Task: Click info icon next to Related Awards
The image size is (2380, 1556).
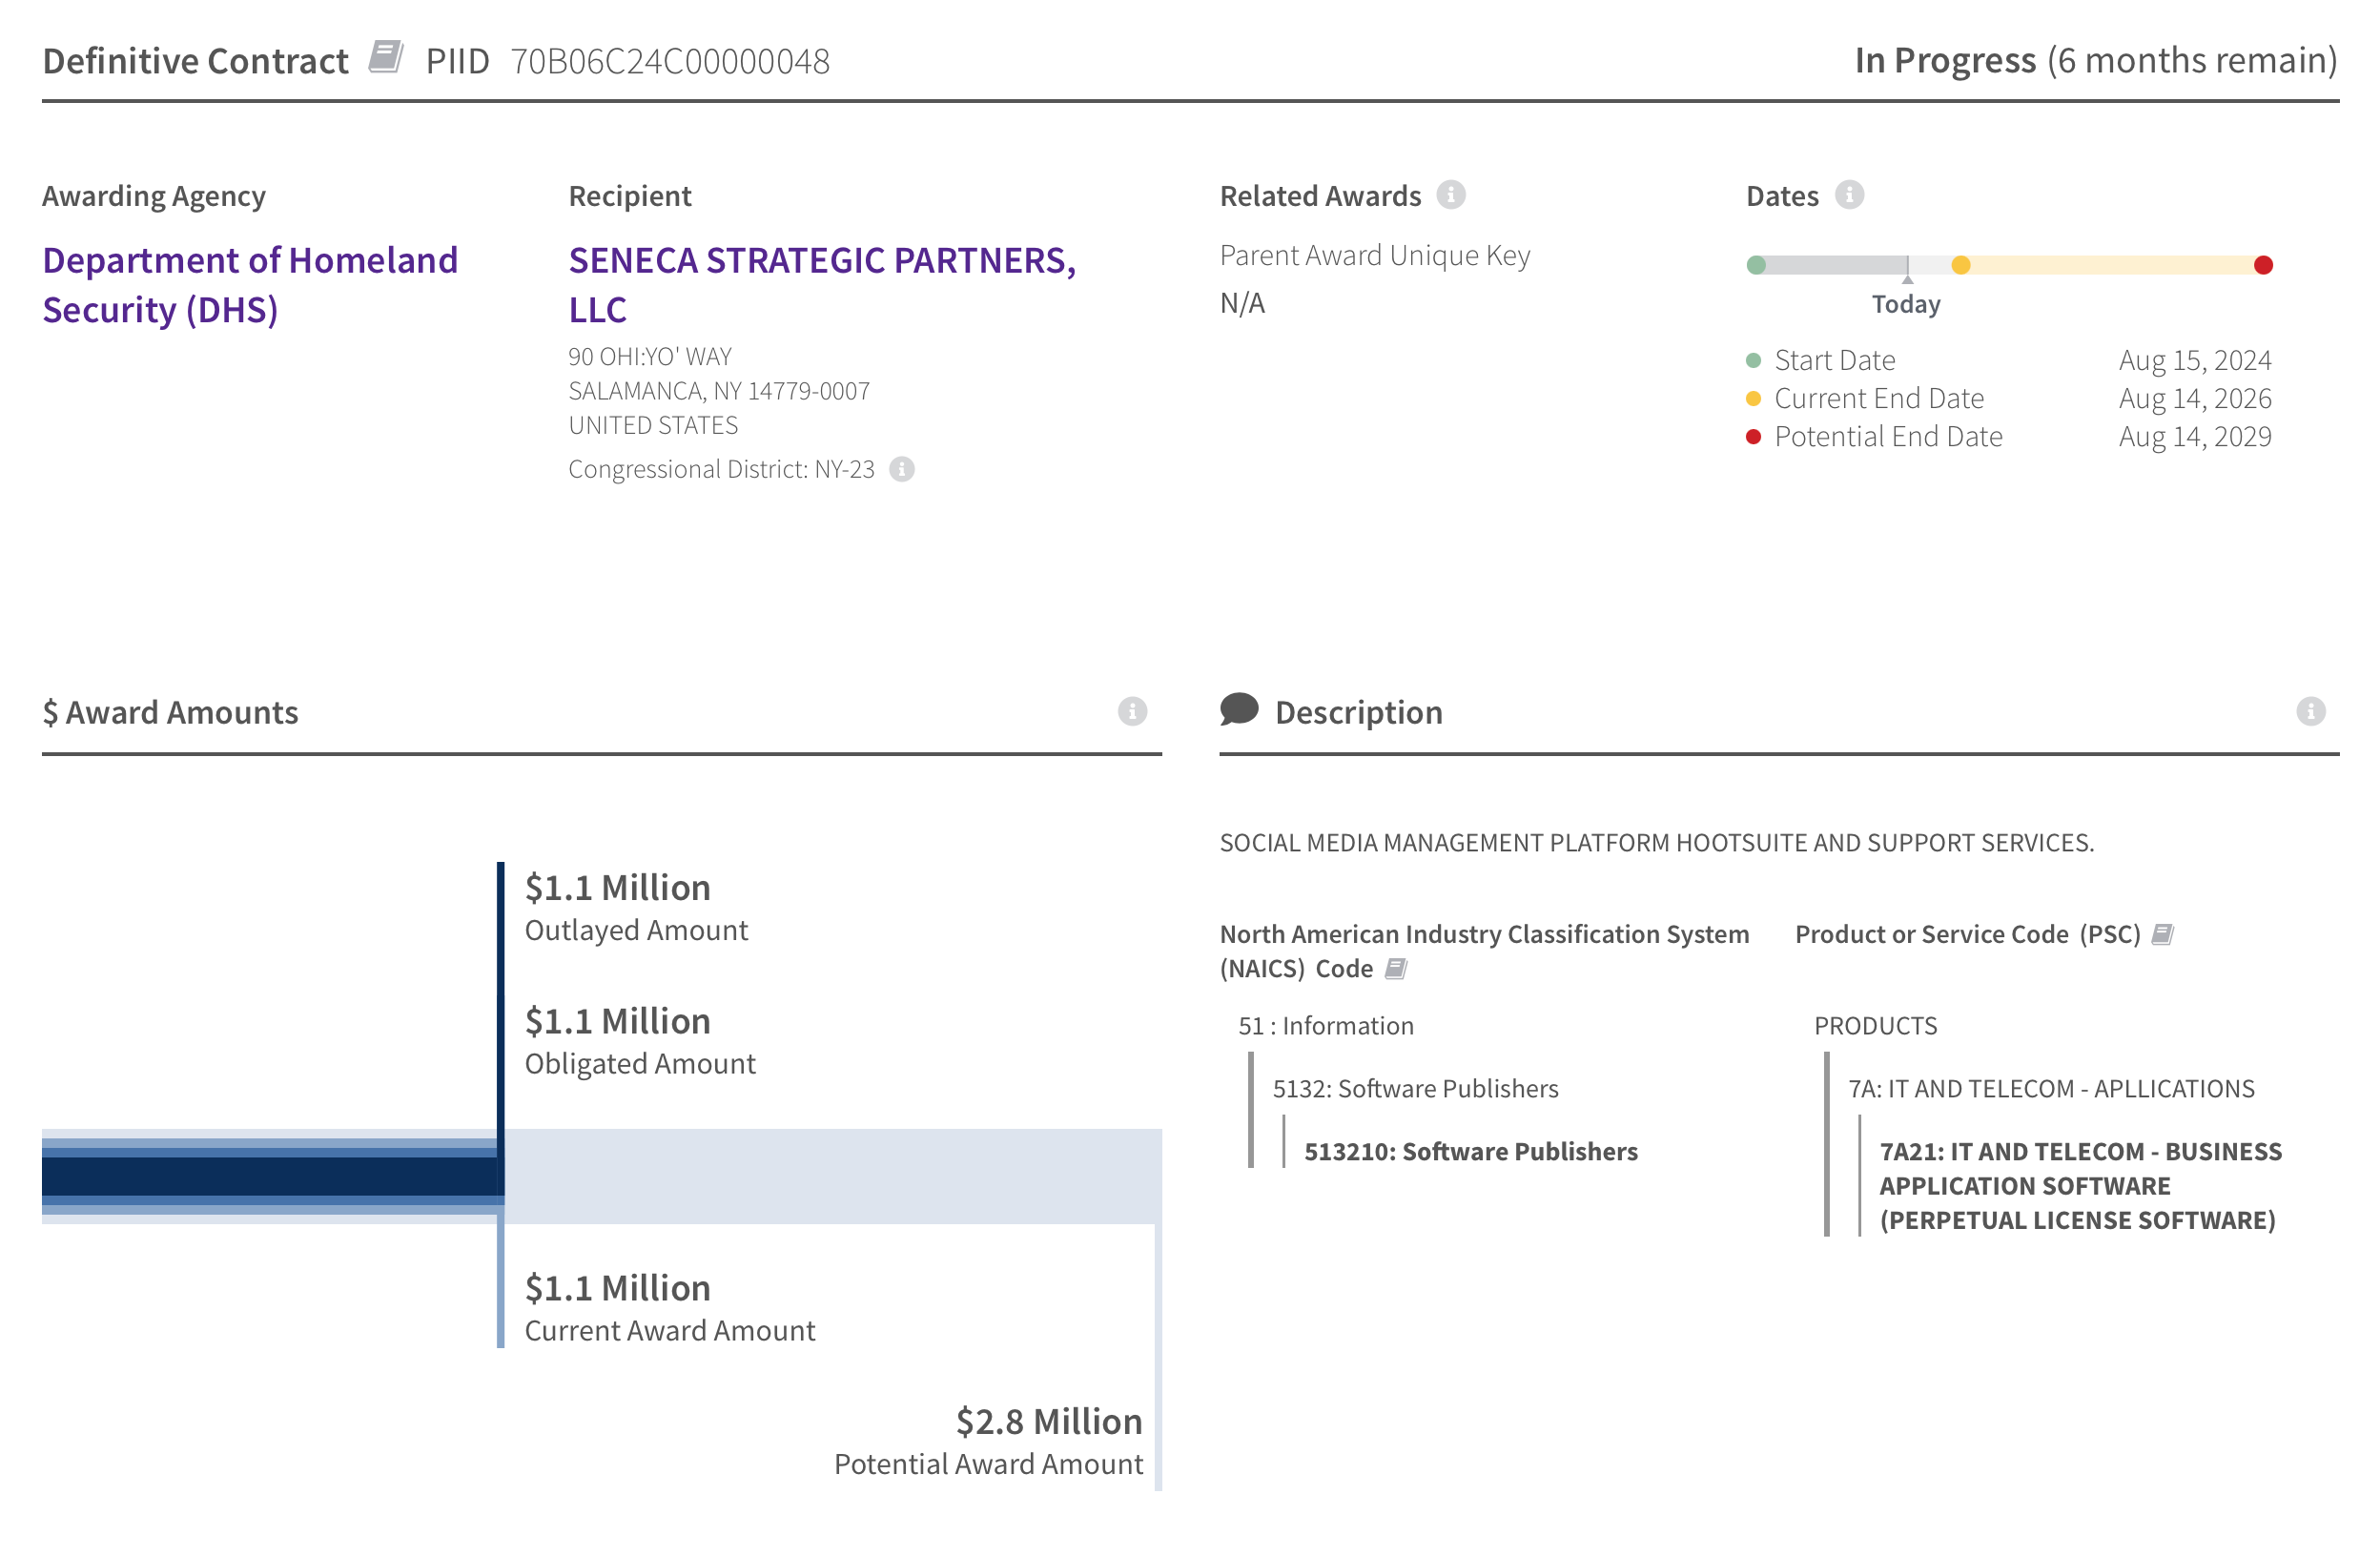Action: click(x=1450, y=195)
